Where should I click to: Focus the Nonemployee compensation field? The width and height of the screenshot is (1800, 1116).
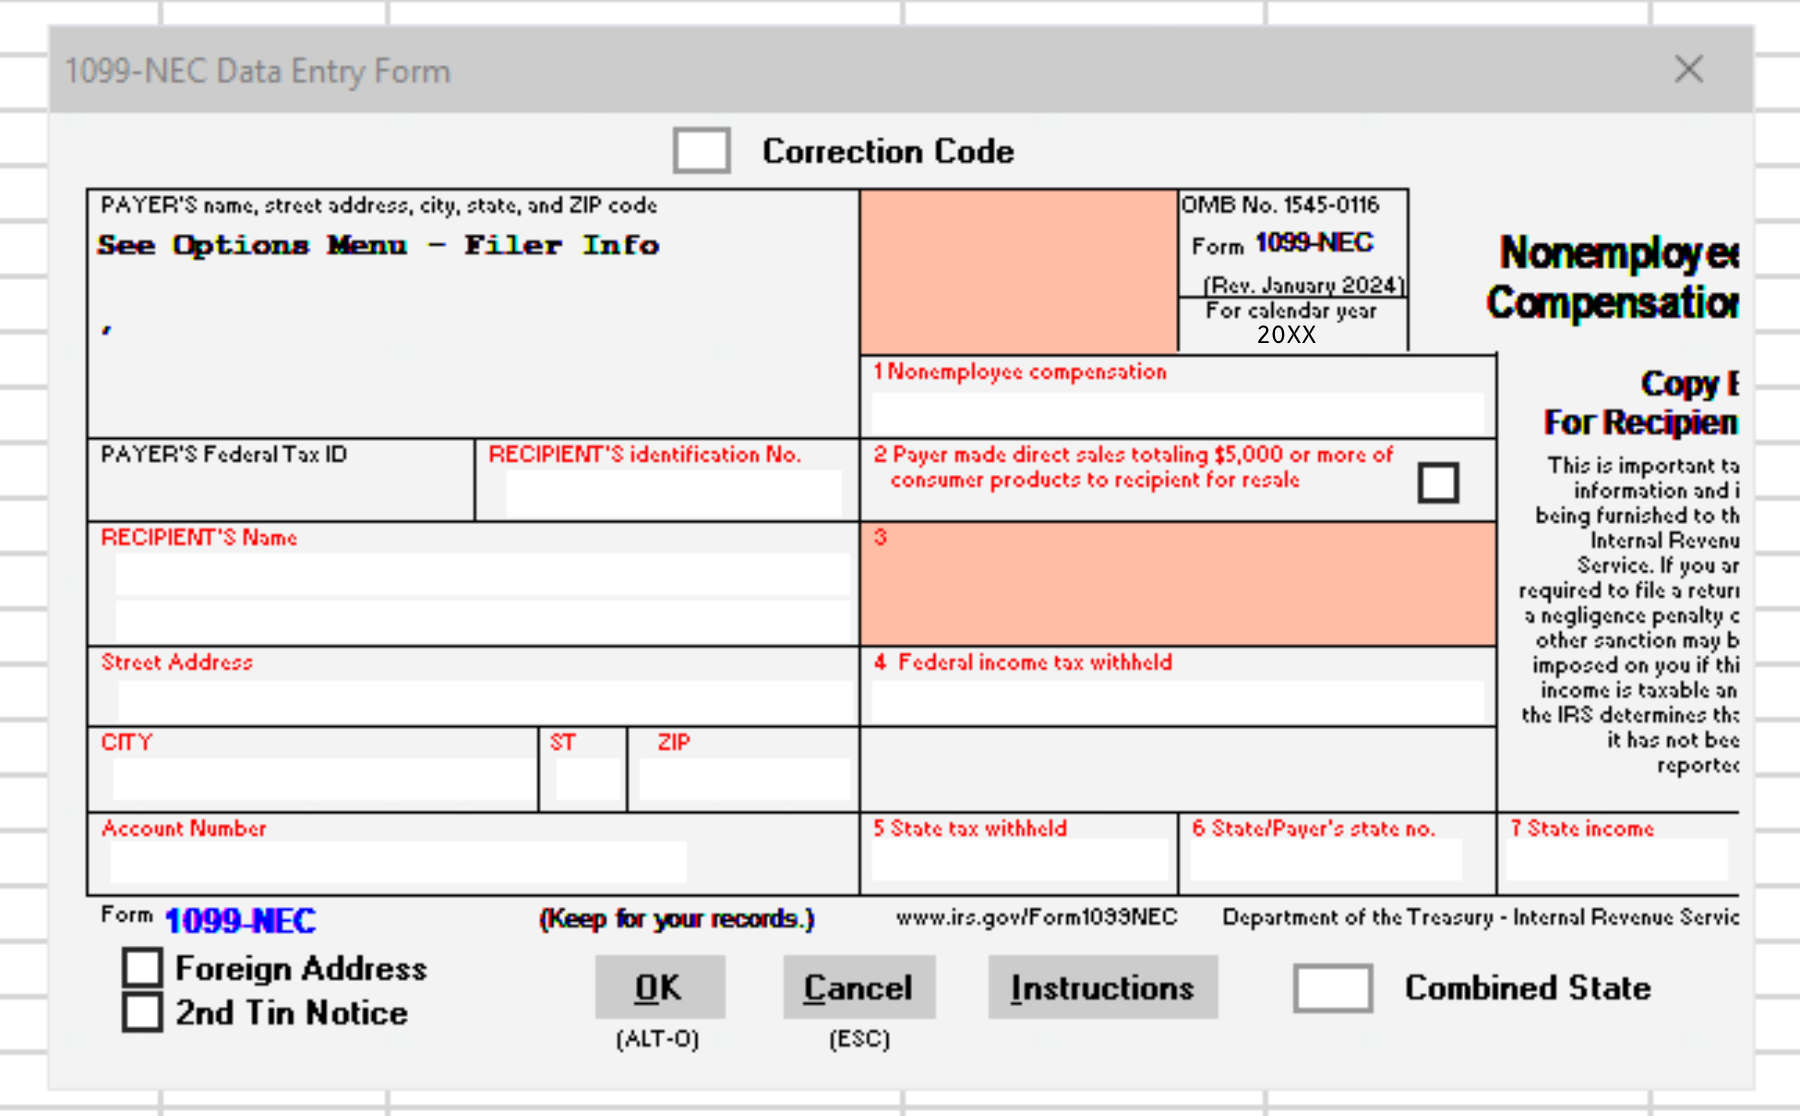(x=1177, y=413)
